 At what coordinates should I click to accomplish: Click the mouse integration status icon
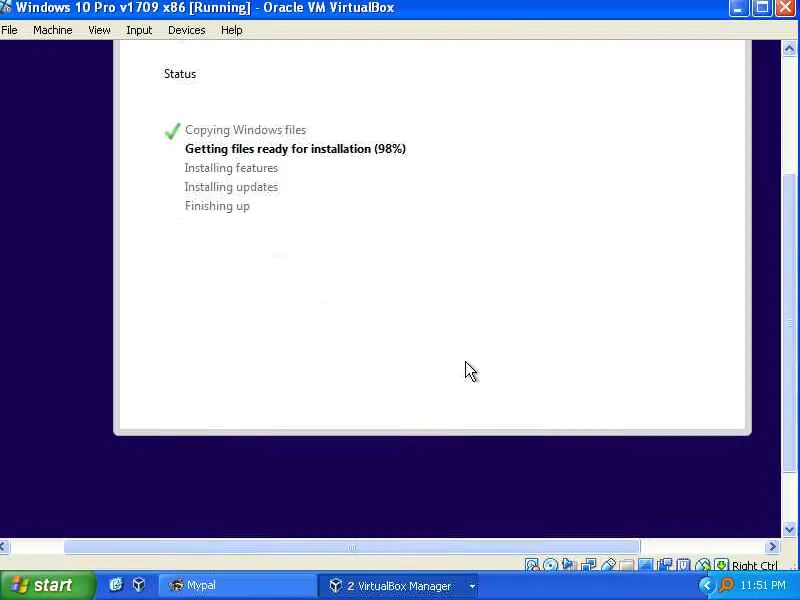[x=703, y=565]
